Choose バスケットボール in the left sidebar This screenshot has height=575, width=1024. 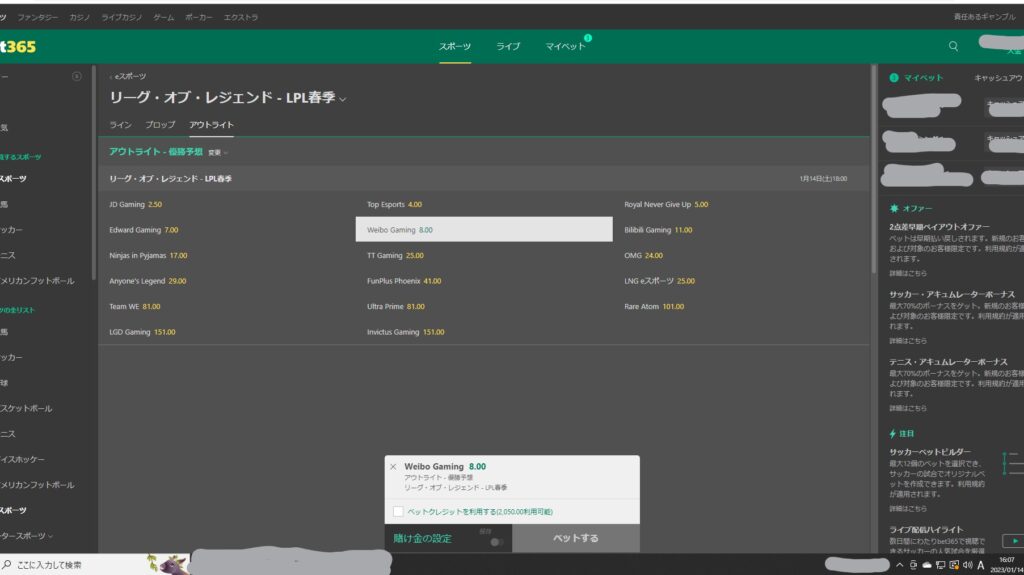[26, 408]
